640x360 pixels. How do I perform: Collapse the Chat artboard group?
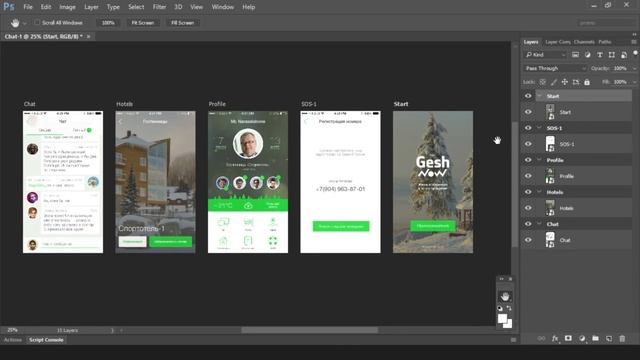pyautogui.click(x=540, y=224)
